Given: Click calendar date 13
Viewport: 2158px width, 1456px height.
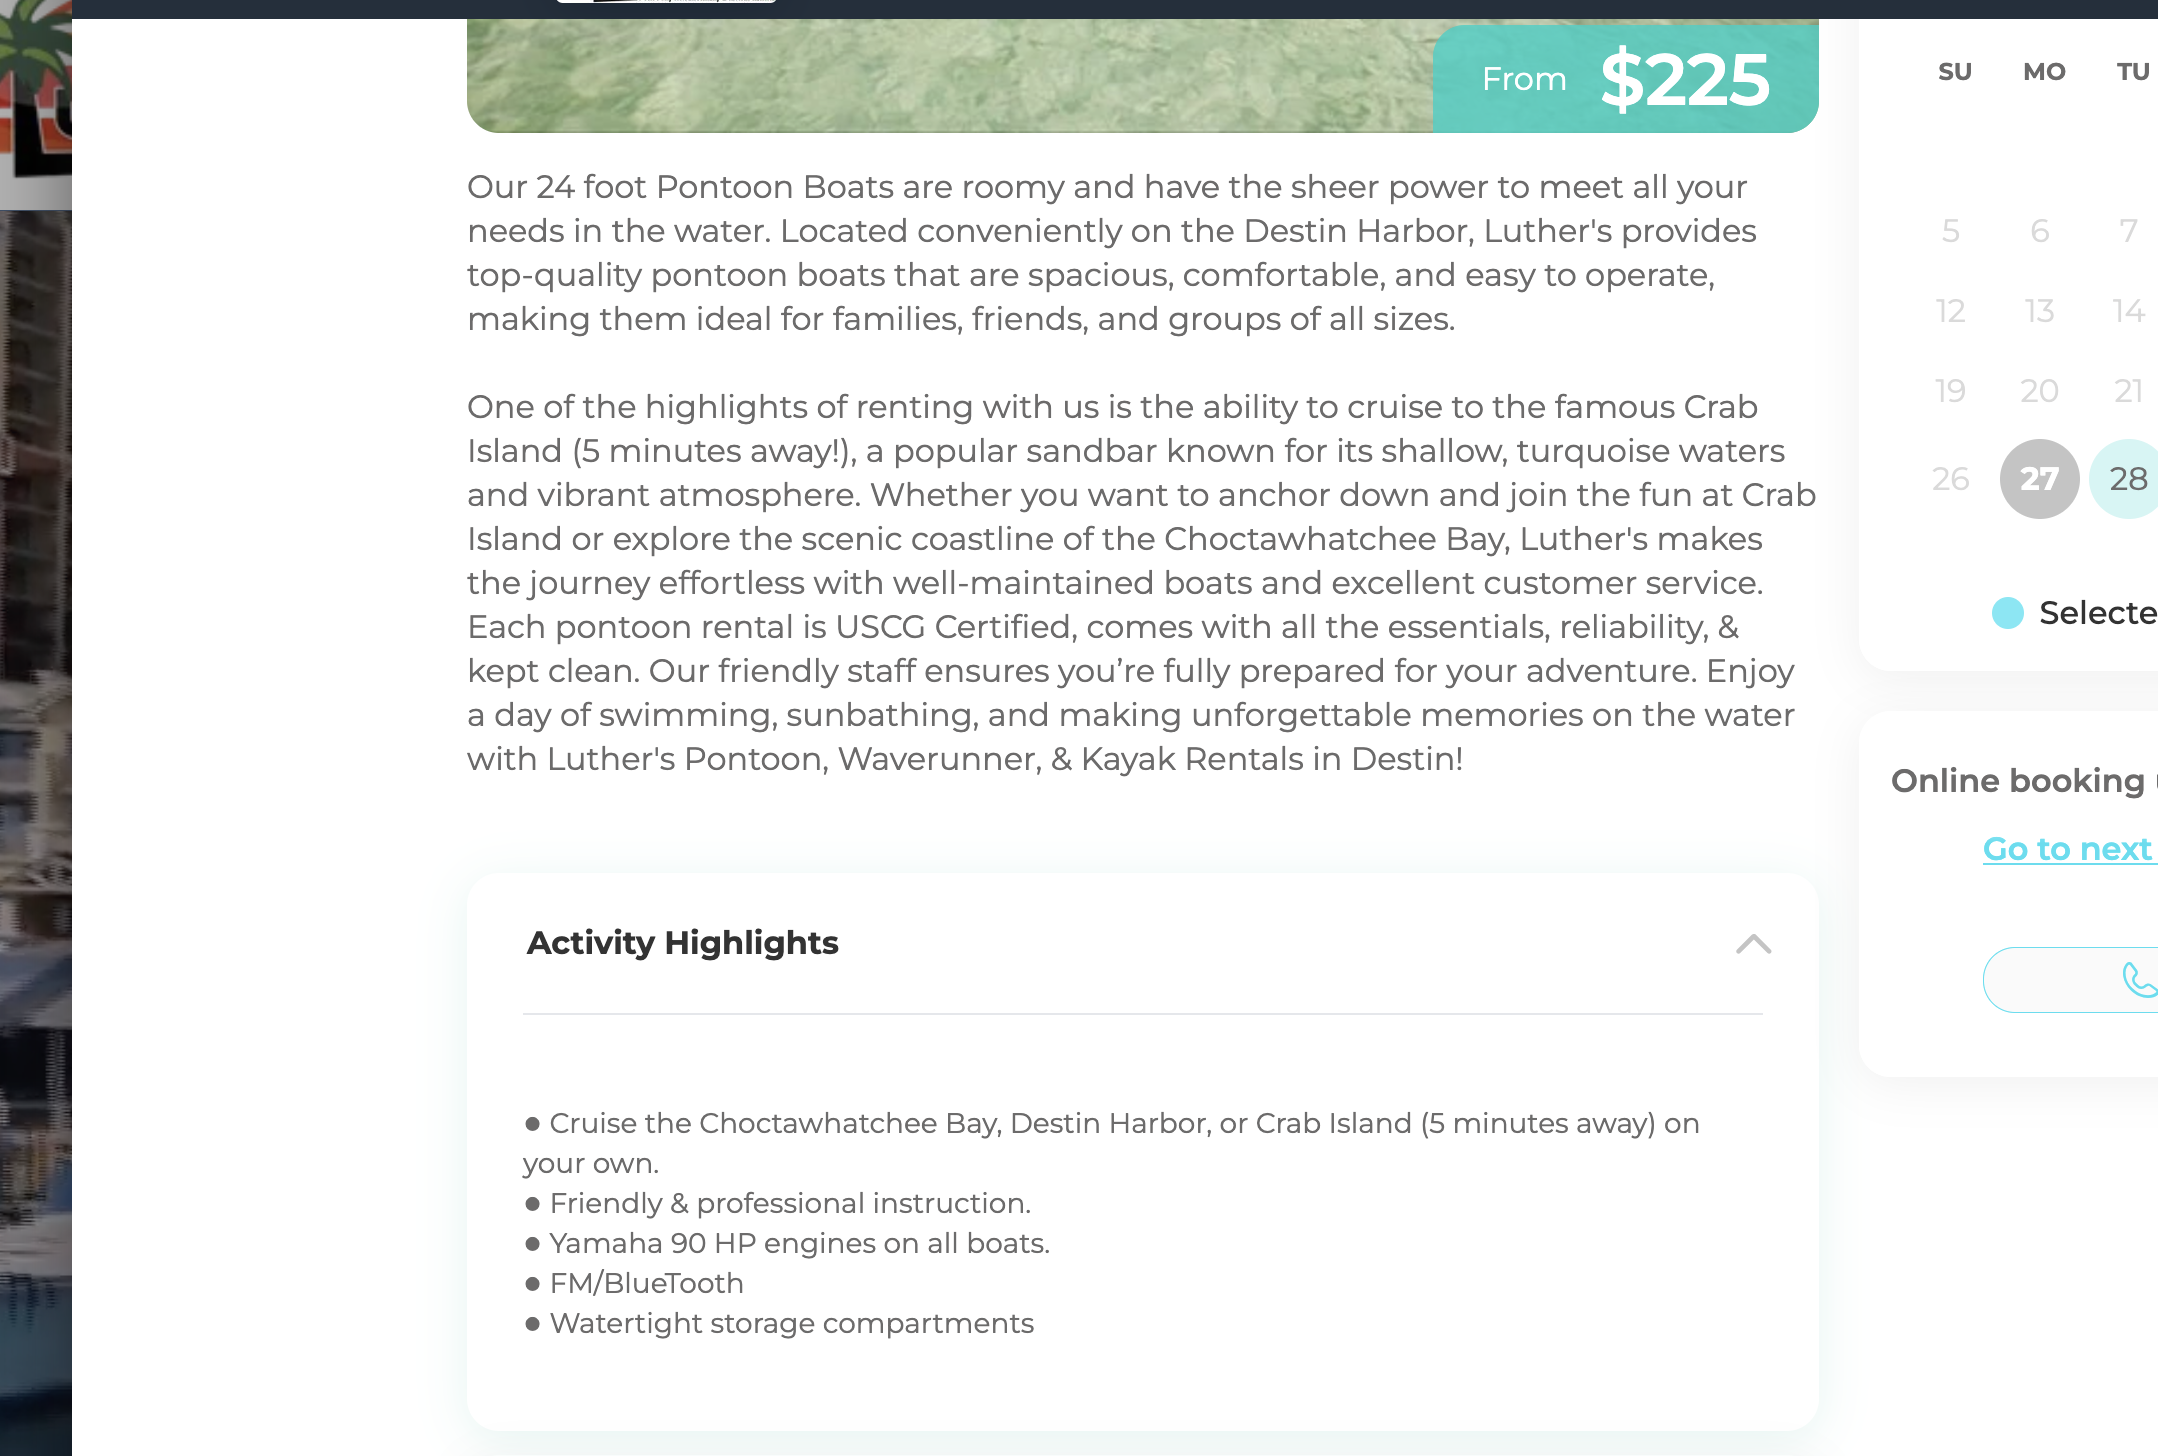Looking at the screenshot, I should pos(2039,311).
